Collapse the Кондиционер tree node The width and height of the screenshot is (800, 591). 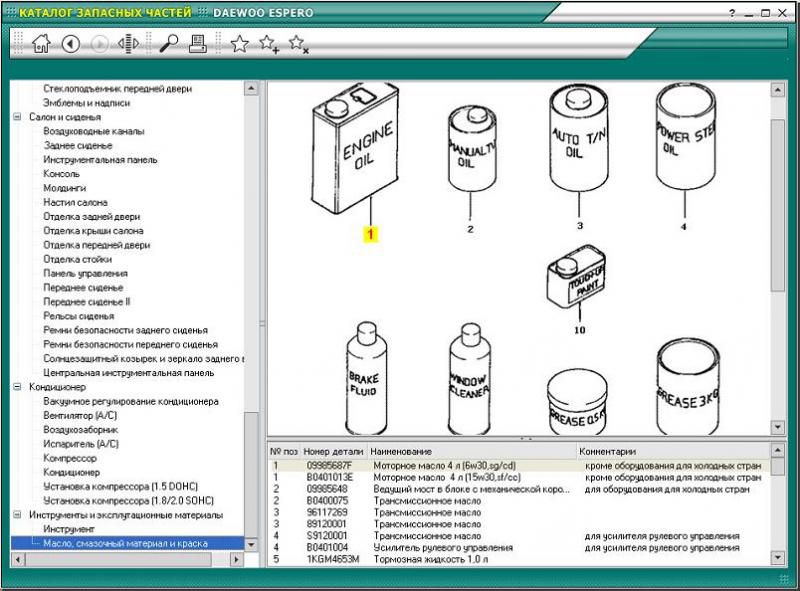click(17, 387)
